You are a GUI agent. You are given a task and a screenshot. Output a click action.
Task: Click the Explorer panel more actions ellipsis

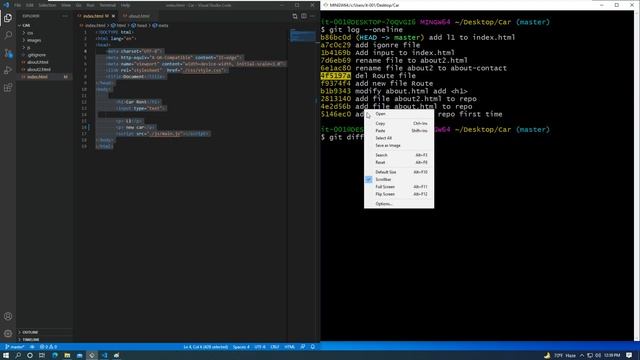click(x=65, y=16)
